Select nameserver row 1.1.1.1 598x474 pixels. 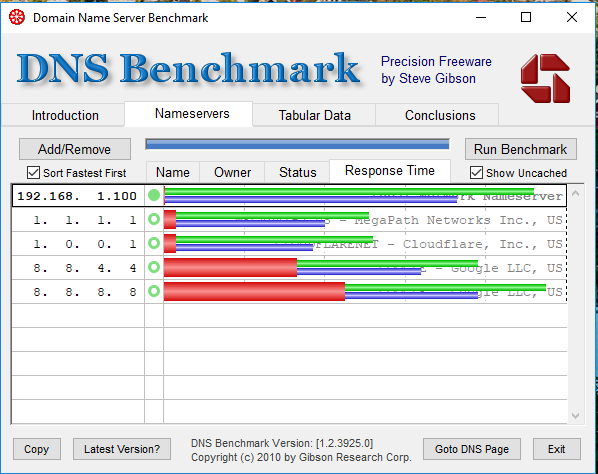click(289, 220)
